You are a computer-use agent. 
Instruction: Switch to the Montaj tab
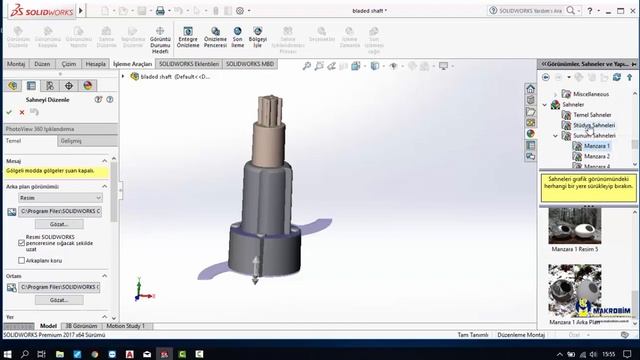pyautogui.click(x=16, y=64)
